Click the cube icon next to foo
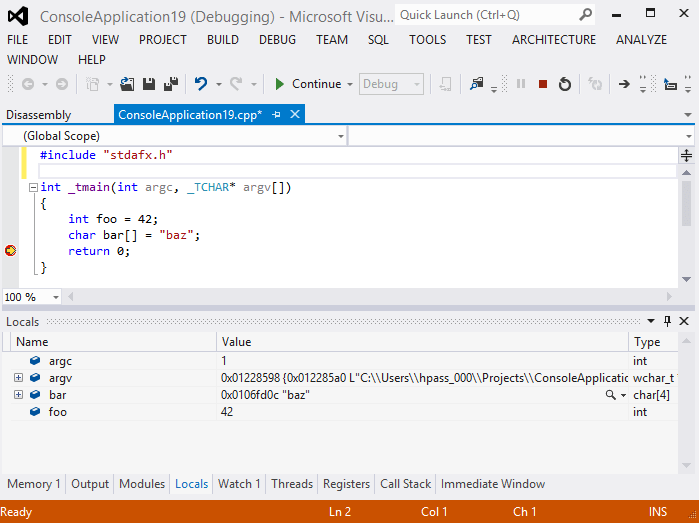Screen dimensions: 699x523 pyautogui.click(x=35, y=412)
